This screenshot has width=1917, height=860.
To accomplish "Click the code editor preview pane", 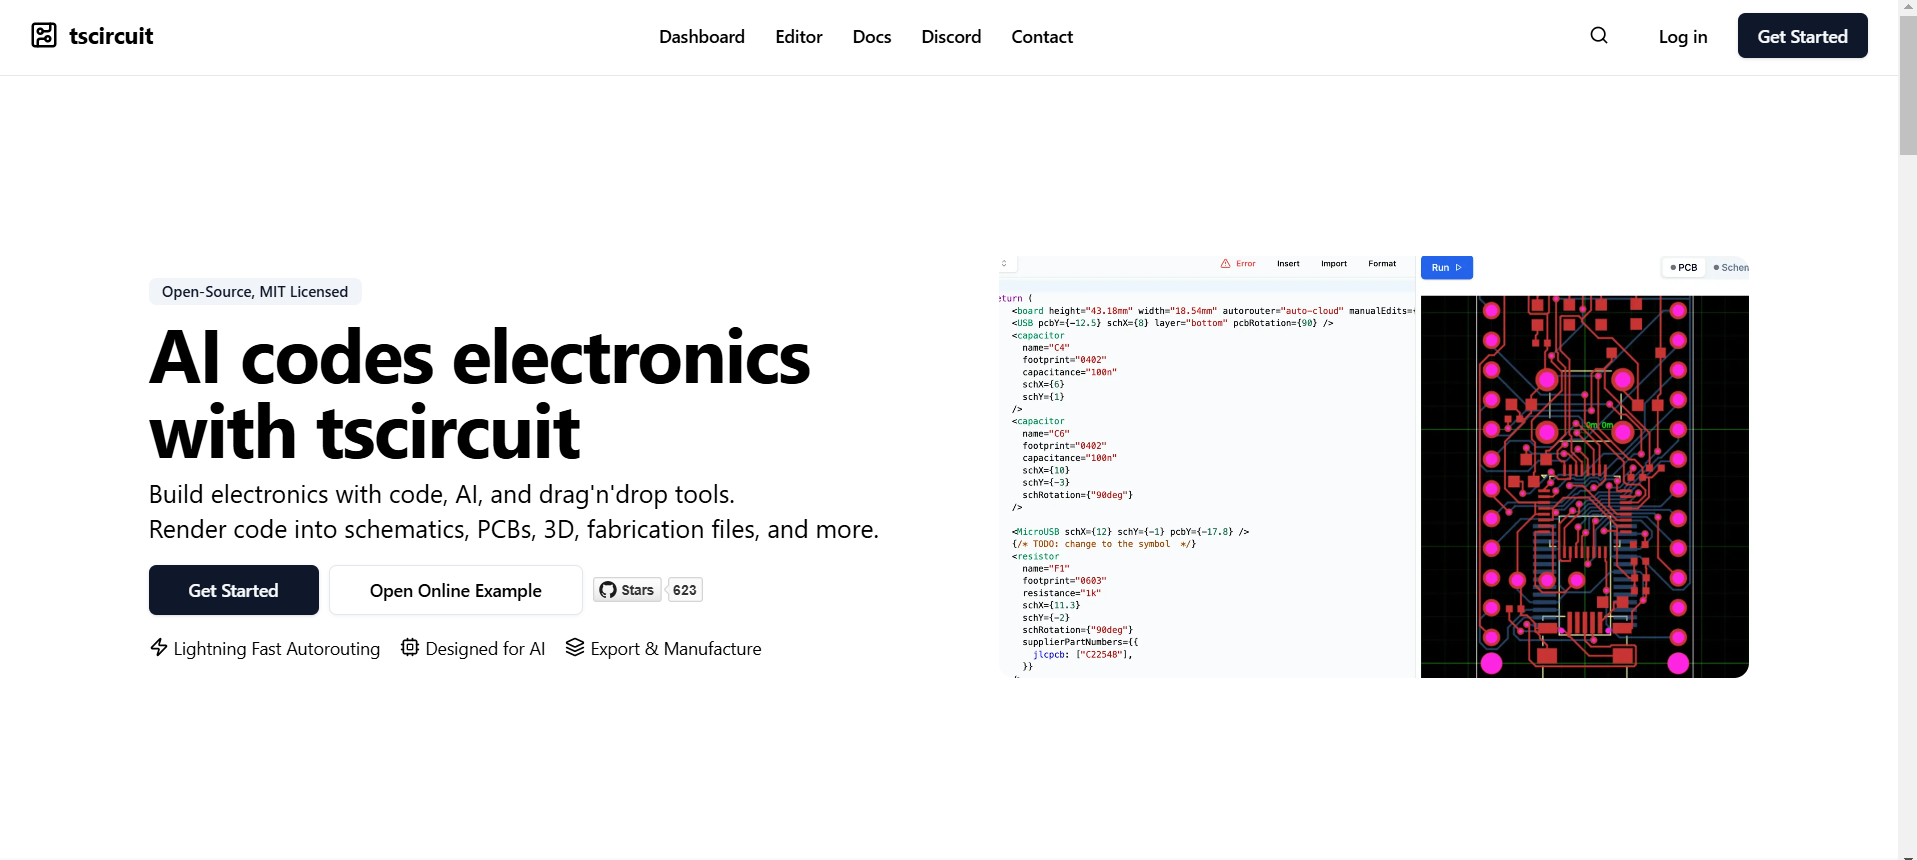I will [x=1208, y=478].
